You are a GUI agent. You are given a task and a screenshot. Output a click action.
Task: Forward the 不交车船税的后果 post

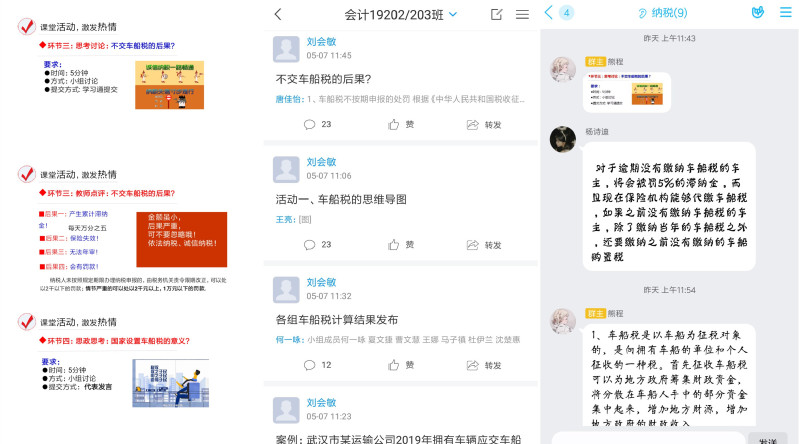[x=484, y=124]
